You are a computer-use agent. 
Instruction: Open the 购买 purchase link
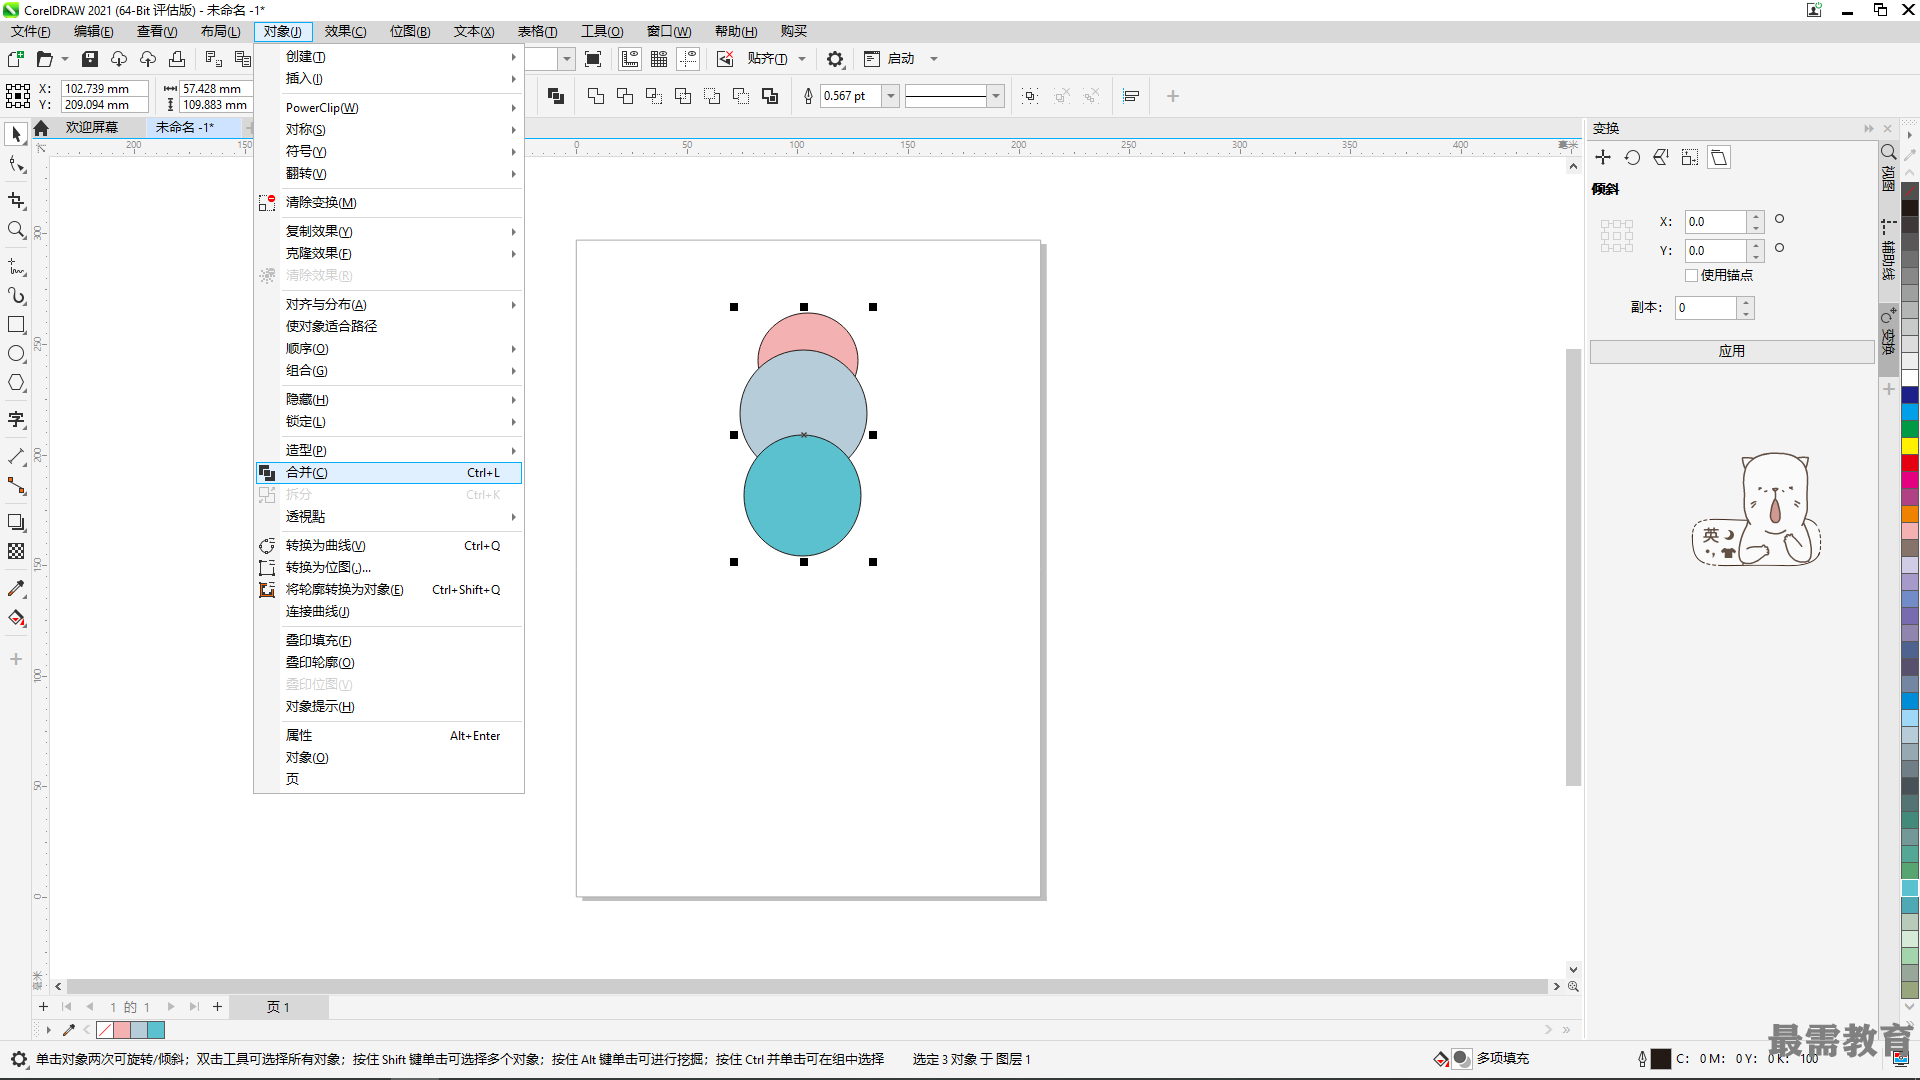tap(794, 32)
